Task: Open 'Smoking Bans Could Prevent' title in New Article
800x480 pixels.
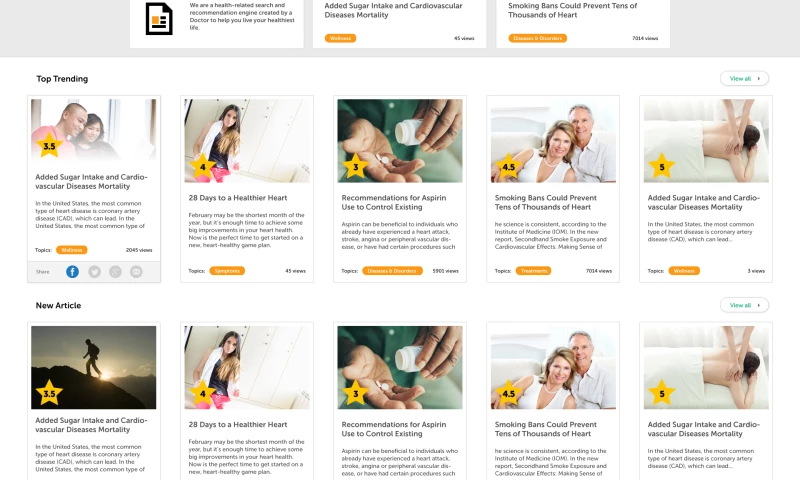Action: click(x=545, y=429)
